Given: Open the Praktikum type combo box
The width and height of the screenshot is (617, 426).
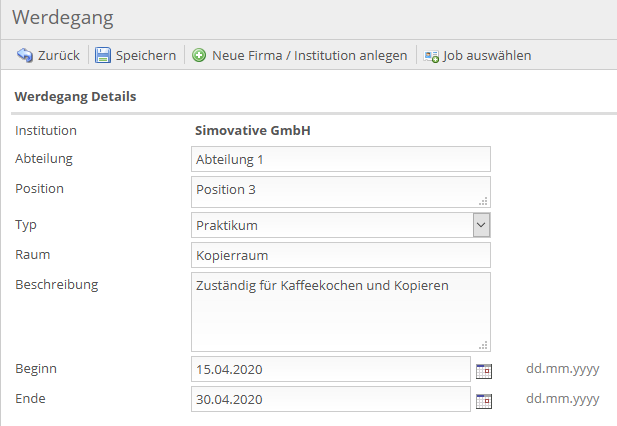Looking at the screenshot, I should [341, 225].
